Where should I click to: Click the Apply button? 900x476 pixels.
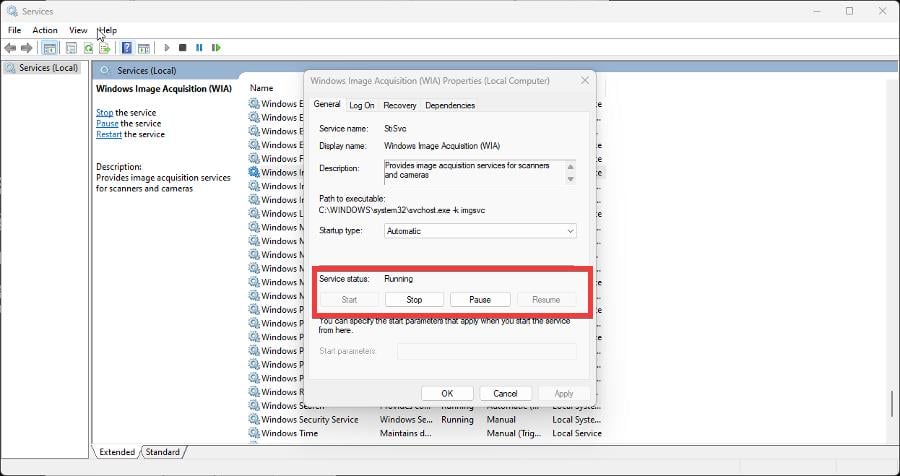564,393
